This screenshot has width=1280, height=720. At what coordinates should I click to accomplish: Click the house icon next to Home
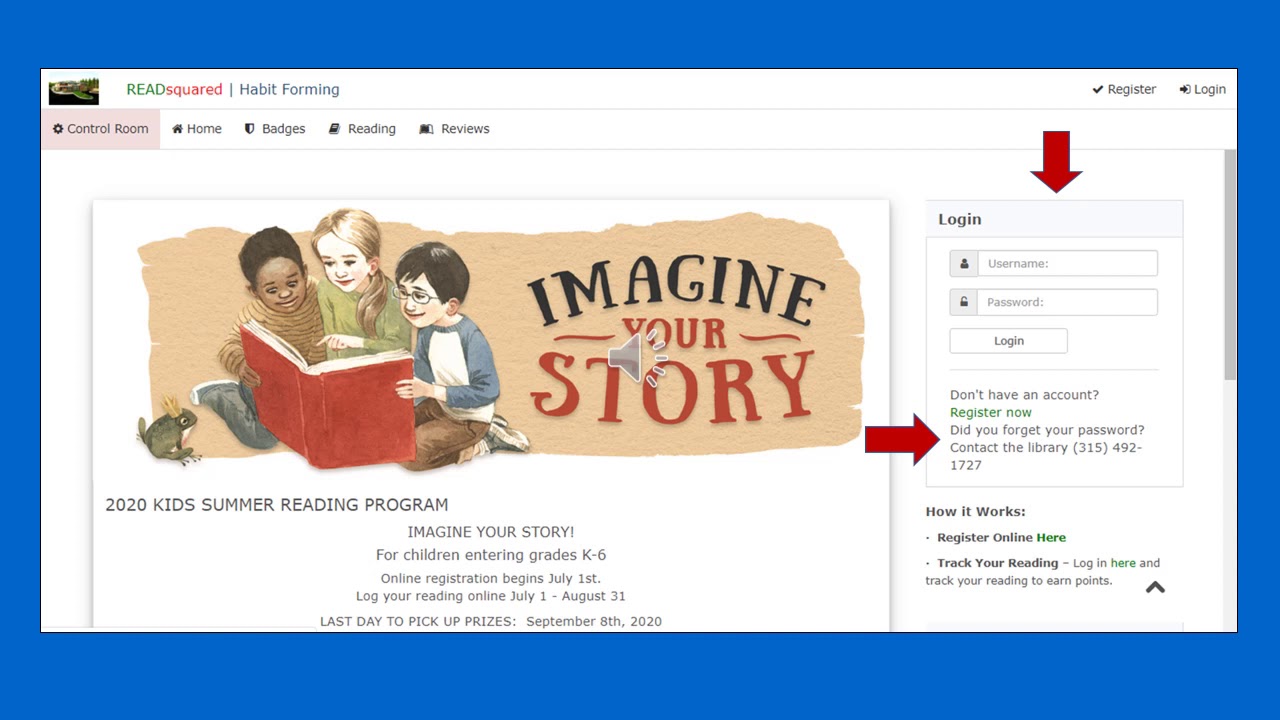point(177,129)
